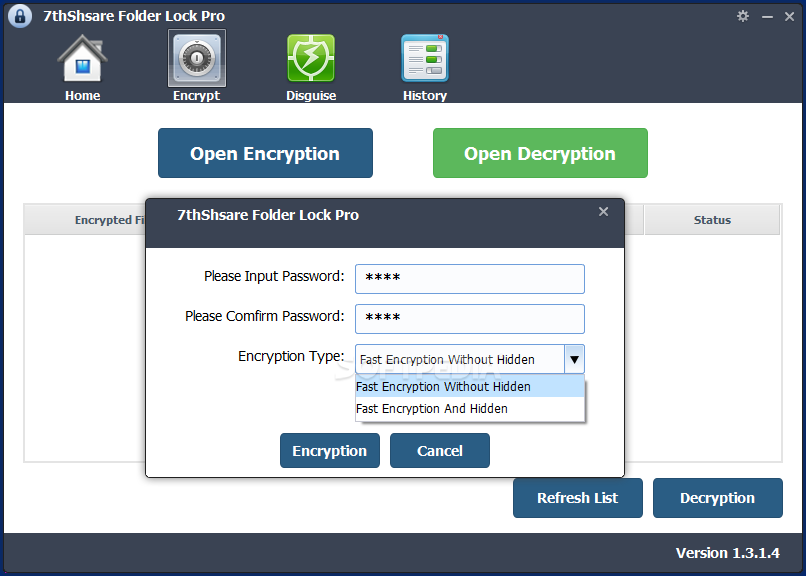Go to the Home section icon
The image size is (806, 576).
tap(82, 59)
